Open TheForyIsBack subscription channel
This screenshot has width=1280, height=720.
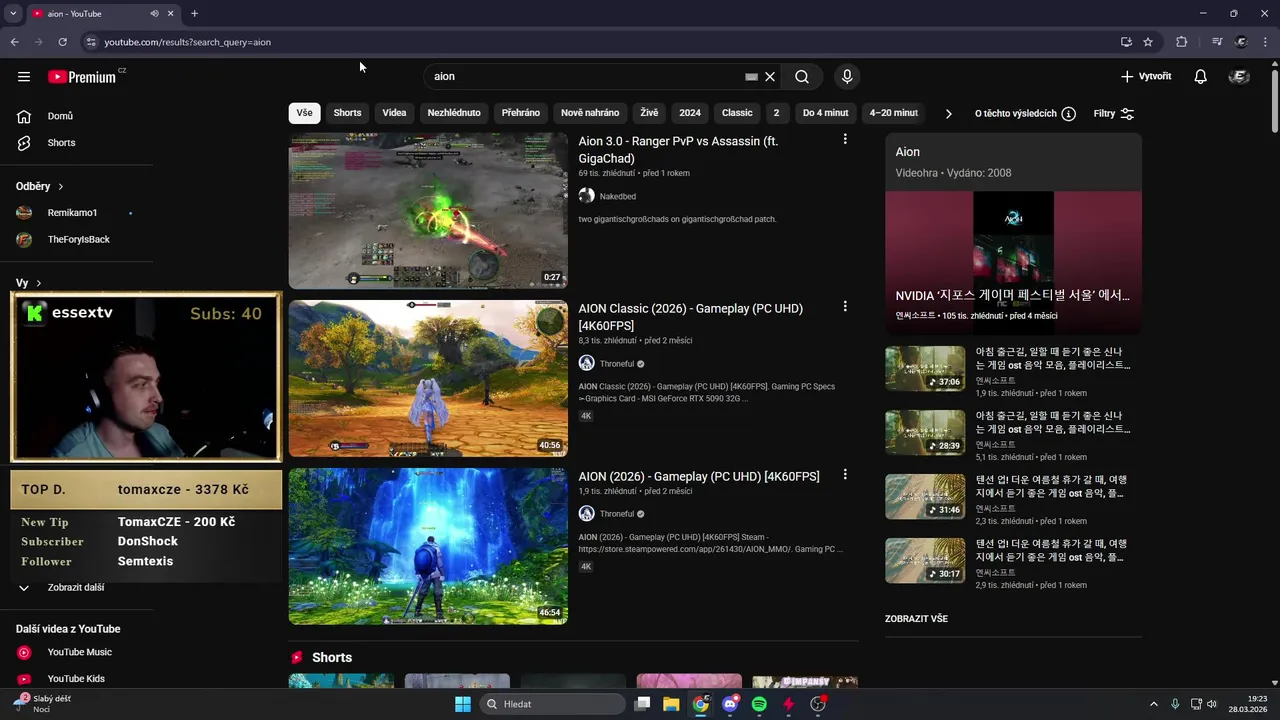point(78,240)
